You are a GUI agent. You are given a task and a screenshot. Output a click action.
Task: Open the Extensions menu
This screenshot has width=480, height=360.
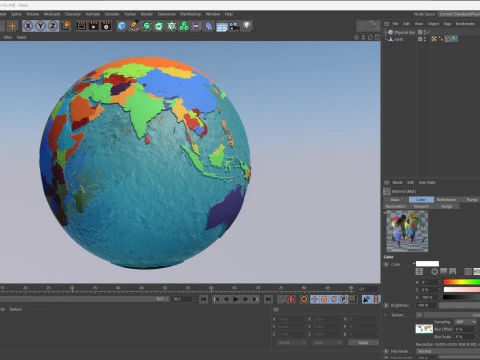pyautogui.click(x=166, y=14)
